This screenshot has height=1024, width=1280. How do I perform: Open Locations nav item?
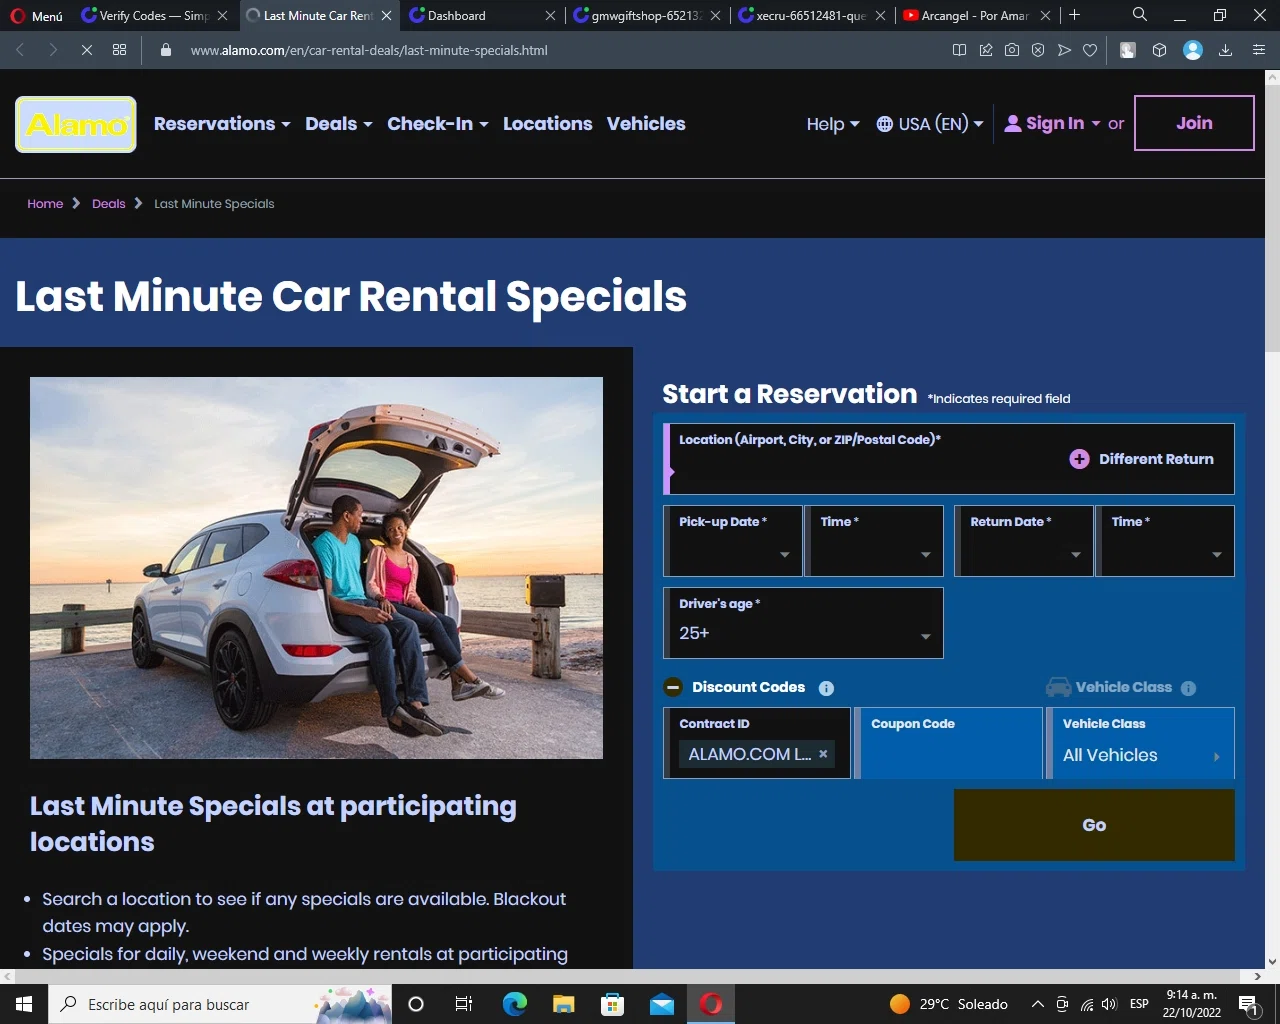548,124
